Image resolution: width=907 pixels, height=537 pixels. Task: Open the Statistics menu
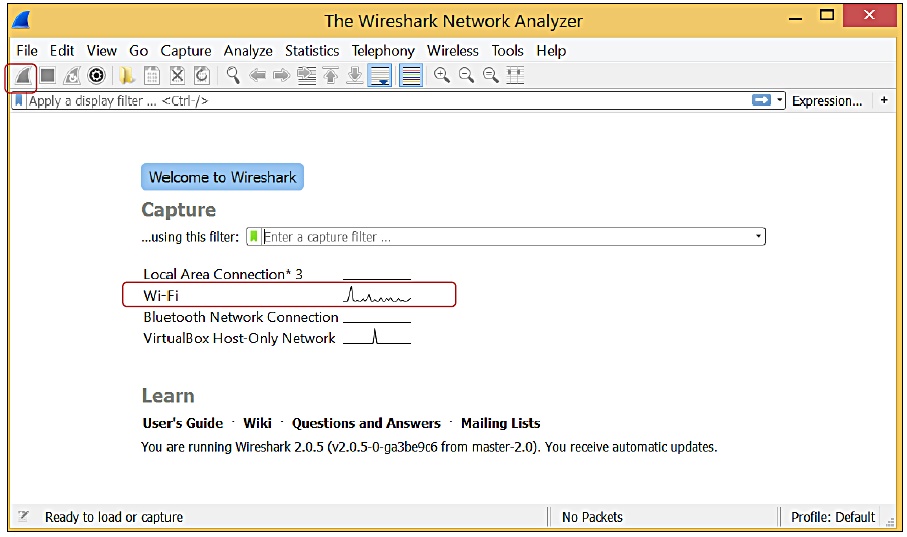click(312, 50)
